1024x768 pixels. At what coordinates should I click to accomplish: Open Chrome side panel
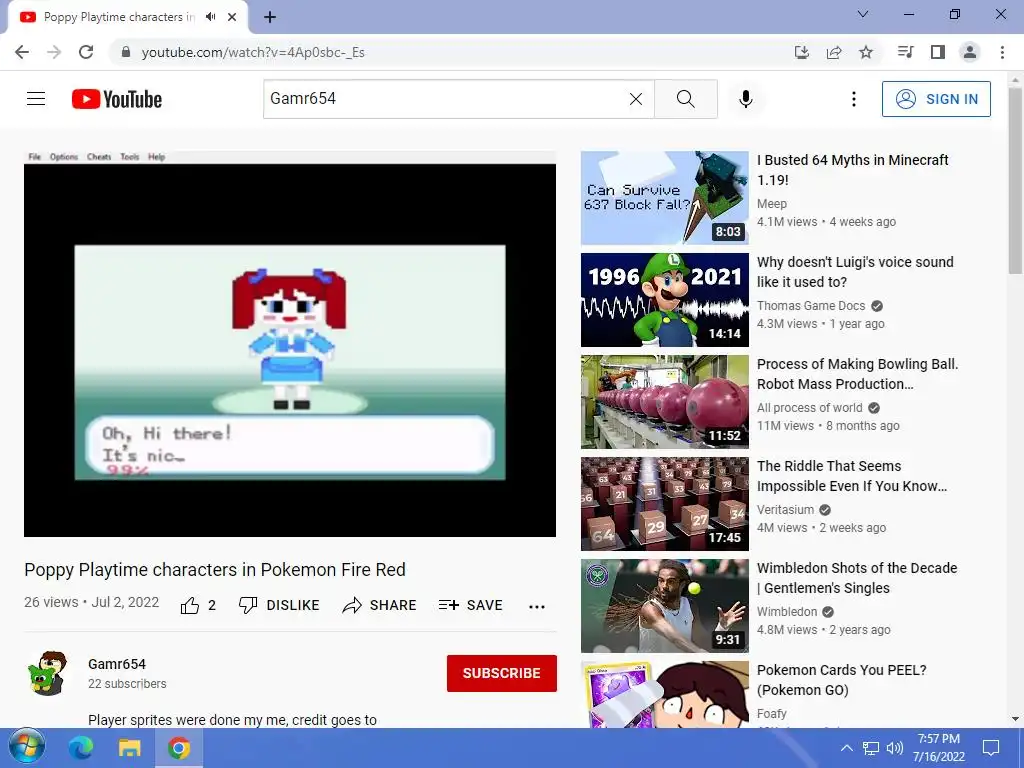pos(938,52)
